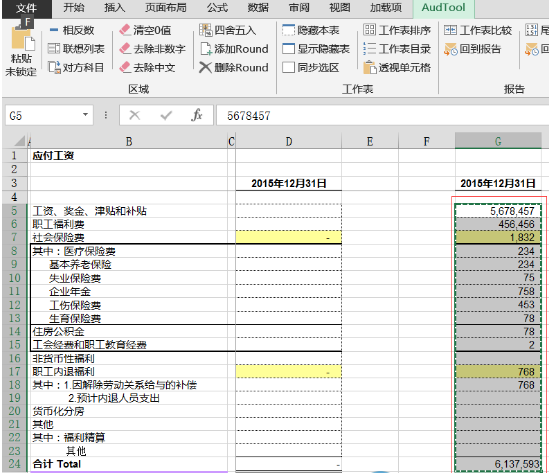This screenshot has width=549, height=473.
Task: Click cell 职工福利费
Action: tap(128, 224)
